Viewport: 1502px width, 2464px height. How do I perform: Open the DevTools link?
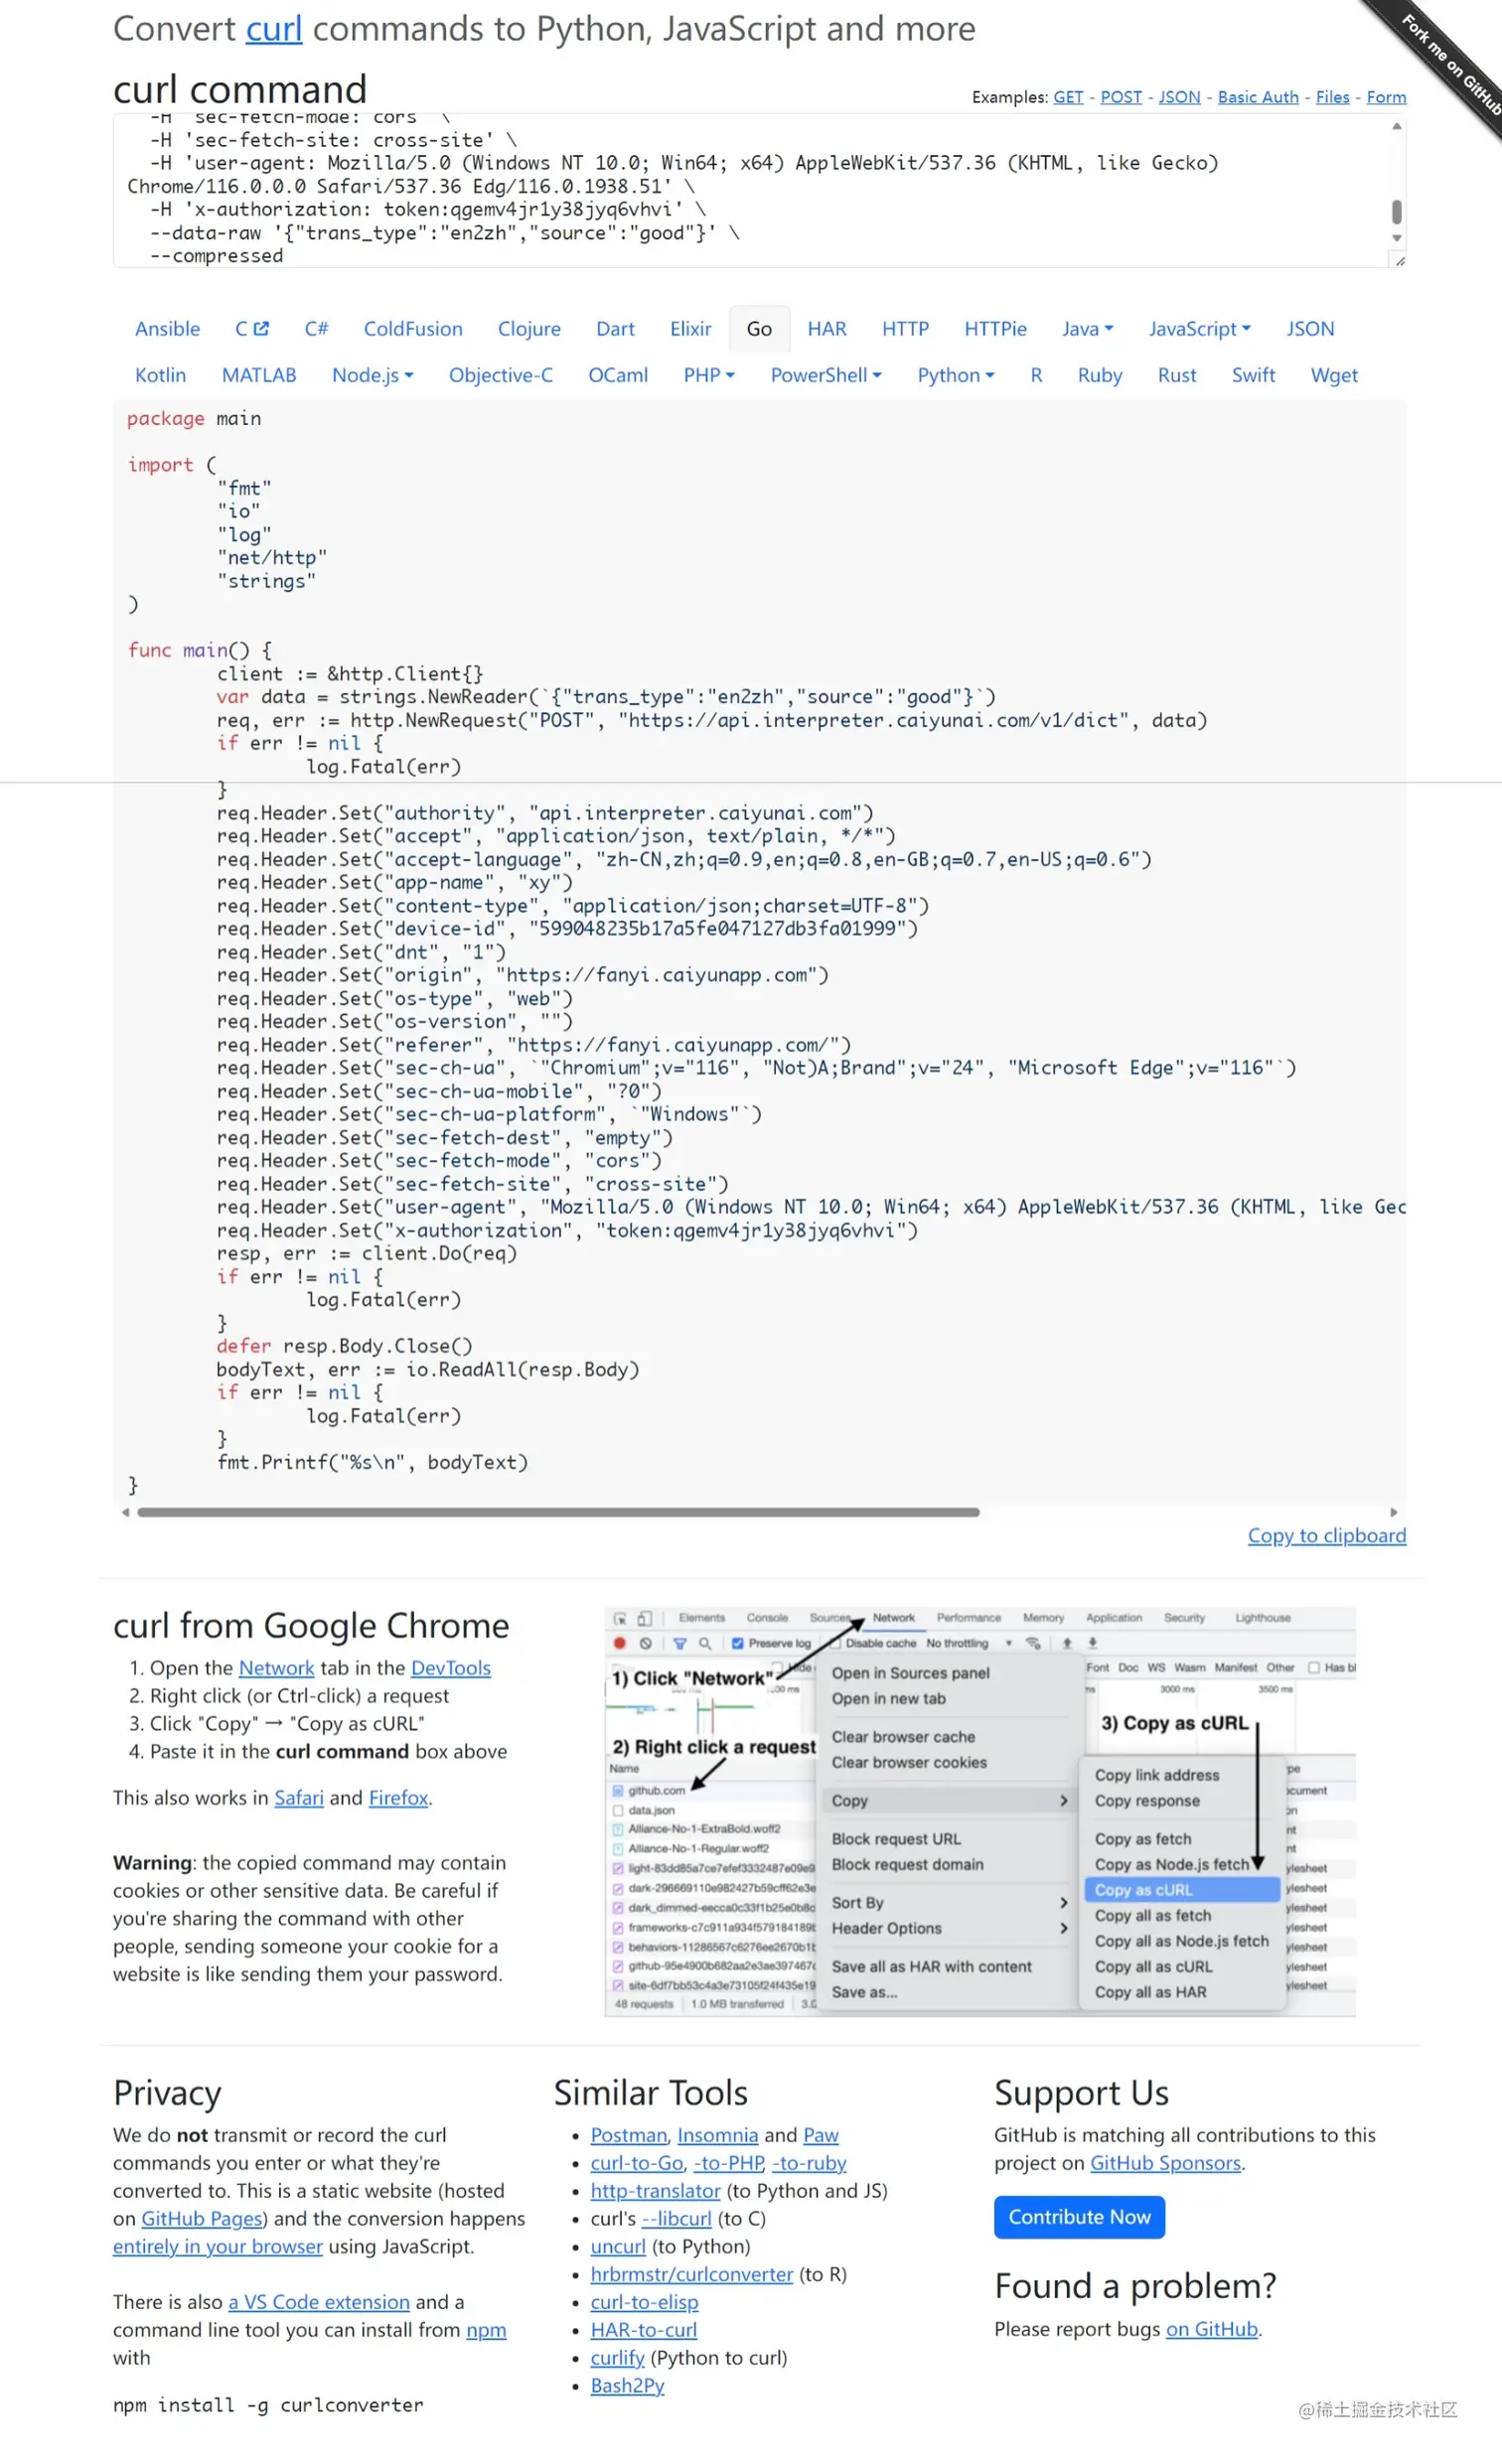(451, 1668)
